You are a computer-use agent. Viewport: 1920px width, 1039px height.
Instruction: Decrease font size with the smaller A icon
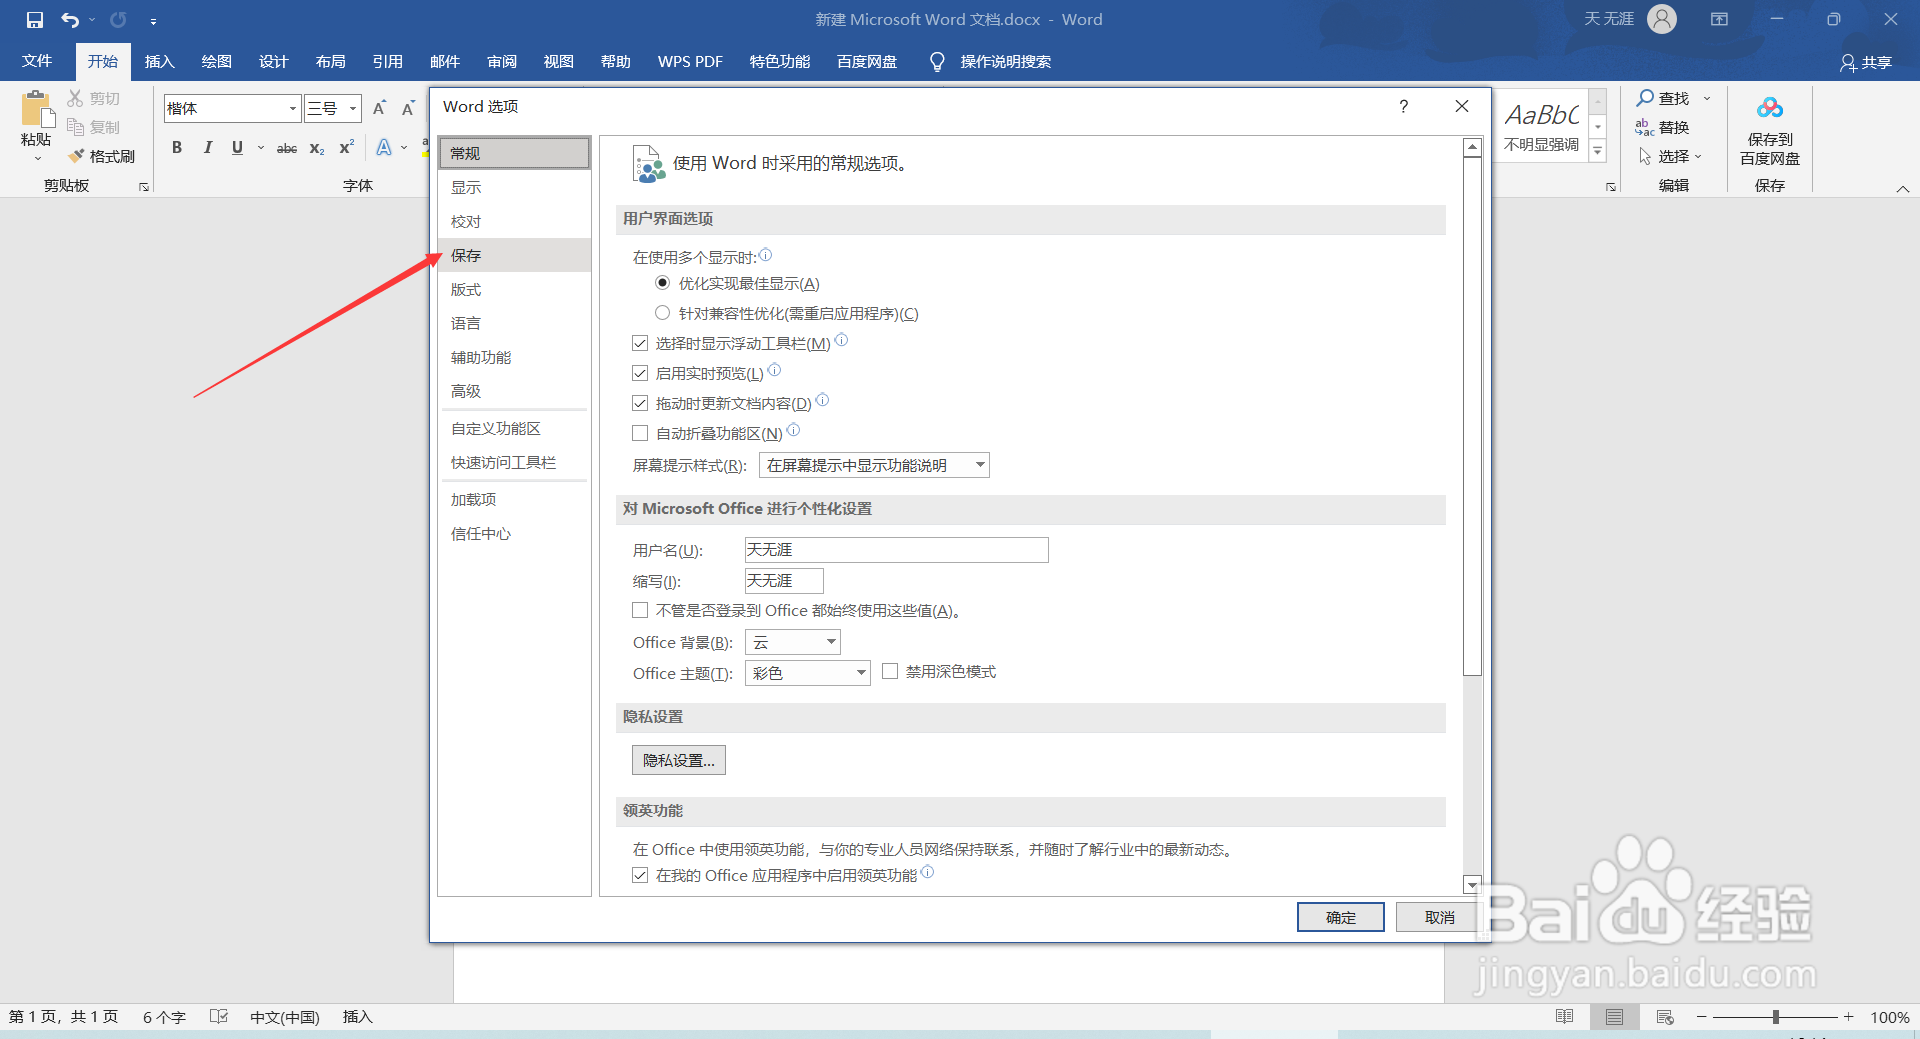click(408, 108)
